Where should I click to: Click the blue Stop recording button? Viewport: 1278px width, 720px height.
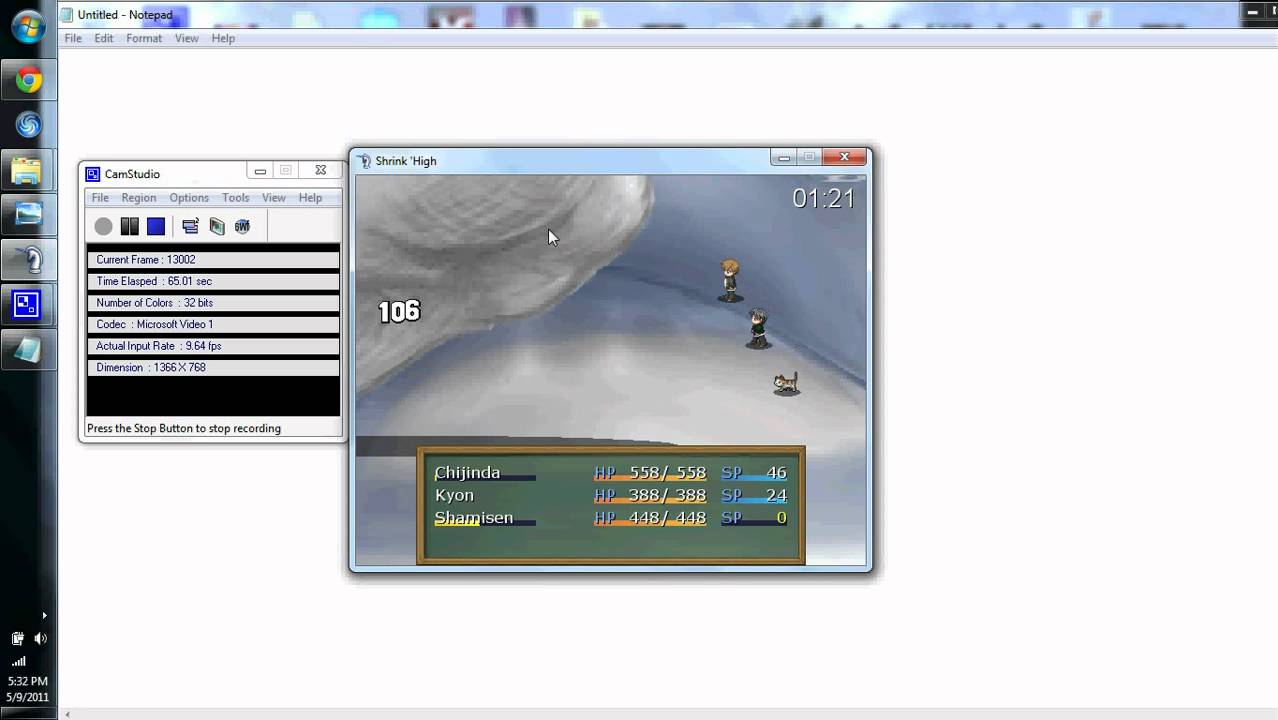(156, 226)
